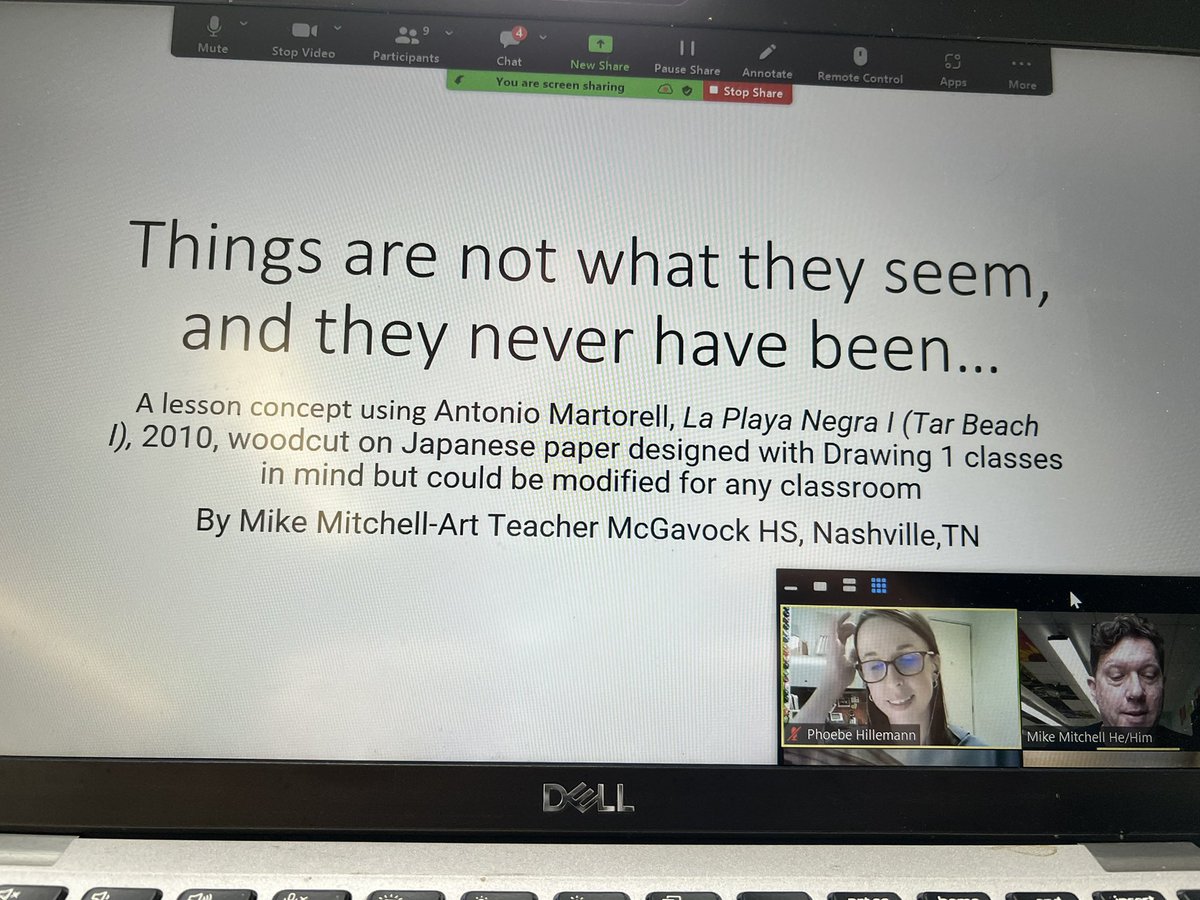The image size is (1200, 900).
Task: Switch video panel to stacked two-video view
Action: tap(849, 586)
